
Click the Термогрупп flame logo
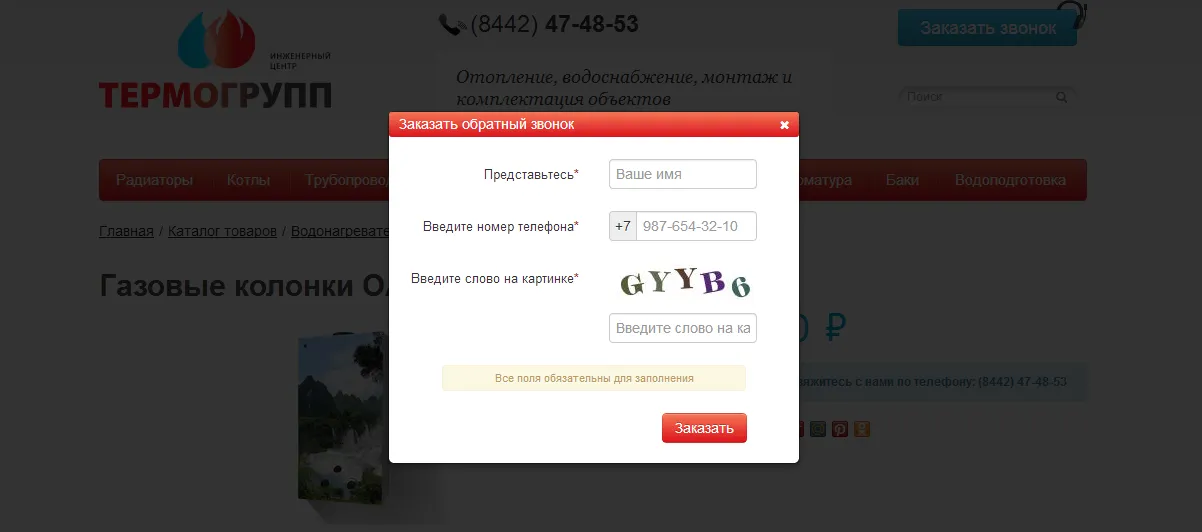click(215, 60)
